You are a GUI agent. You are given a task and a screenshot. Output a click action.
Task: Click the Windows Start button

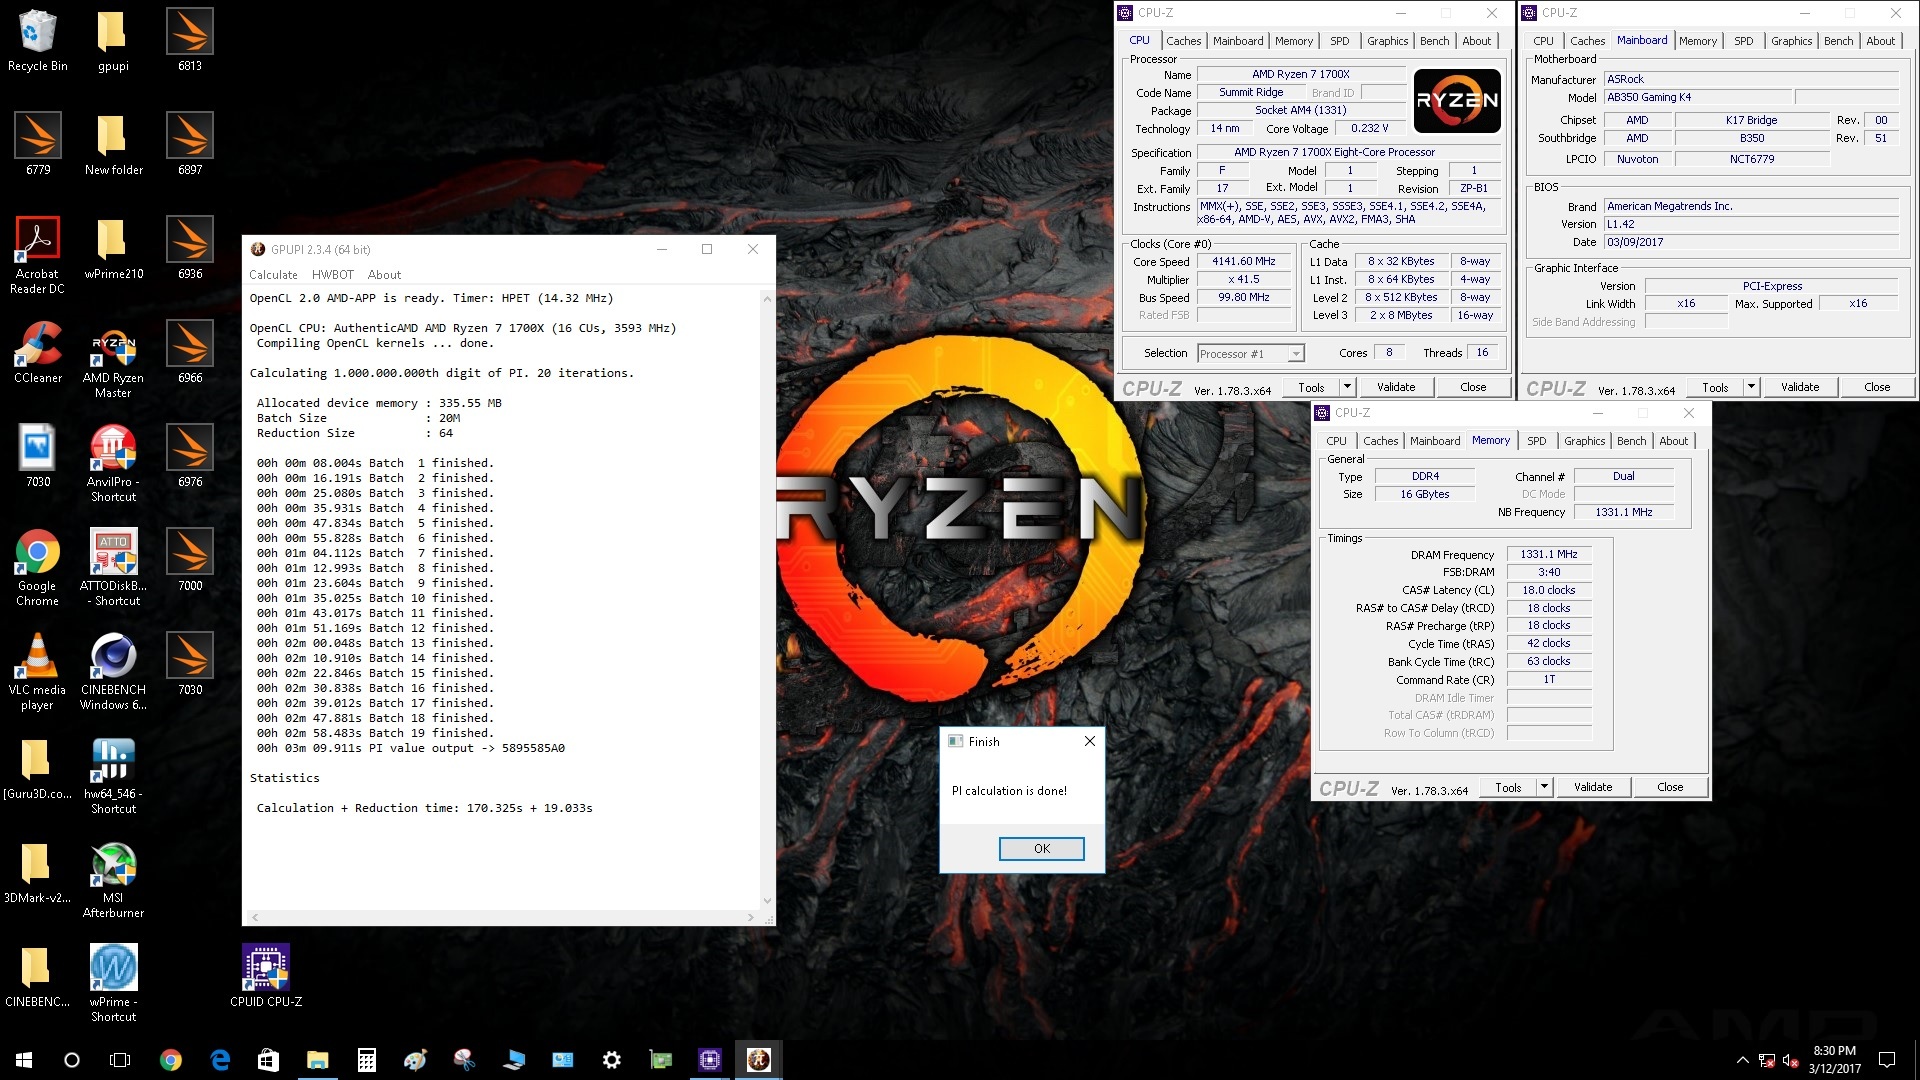pos(24,1060)
